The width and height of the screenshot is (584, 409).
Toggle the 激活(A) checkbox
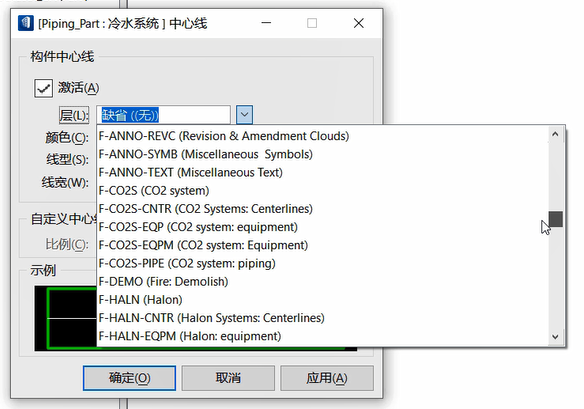(44, 88)
